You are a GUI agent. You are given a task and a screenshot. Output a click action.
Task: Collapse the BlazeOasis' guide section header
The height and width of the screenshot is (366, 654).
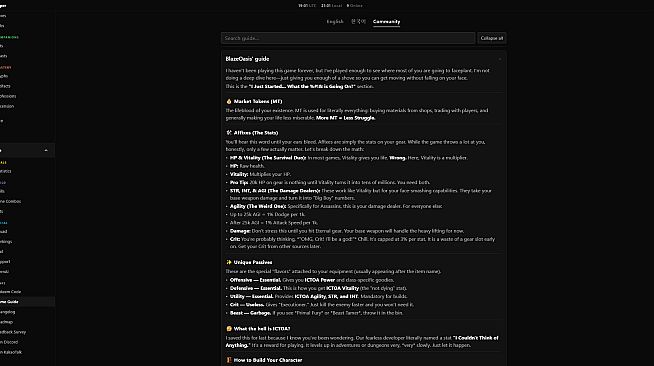click(364, 59)
